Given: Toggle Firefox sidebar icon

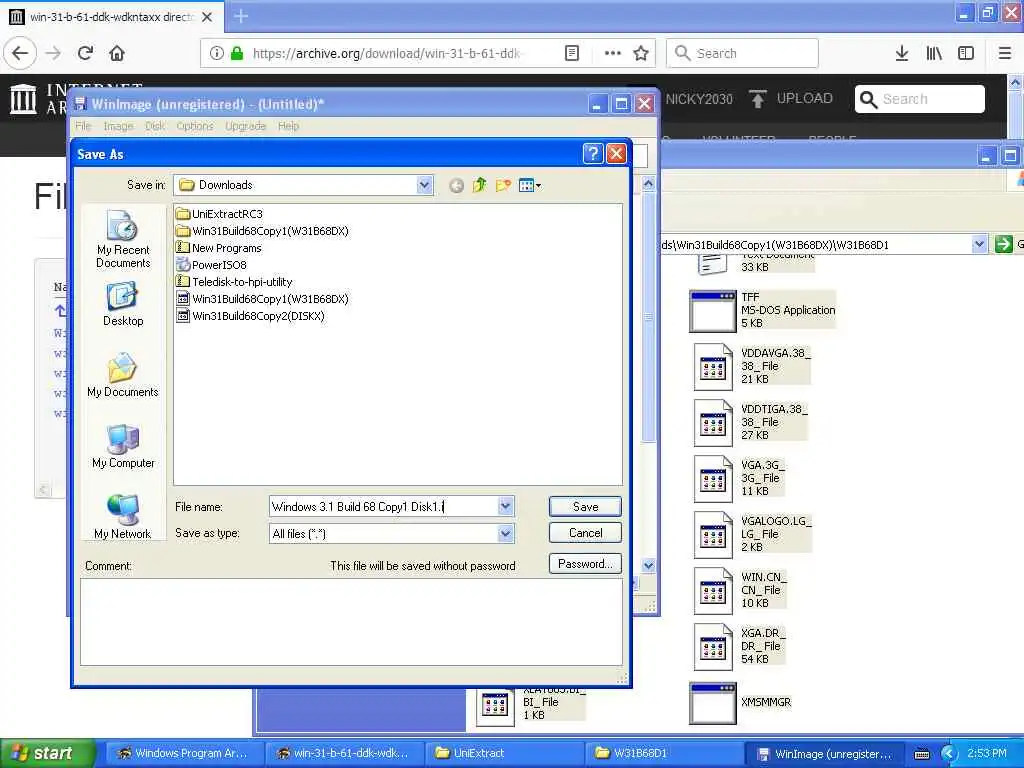Looking at the screenshot, I should 966,53.
